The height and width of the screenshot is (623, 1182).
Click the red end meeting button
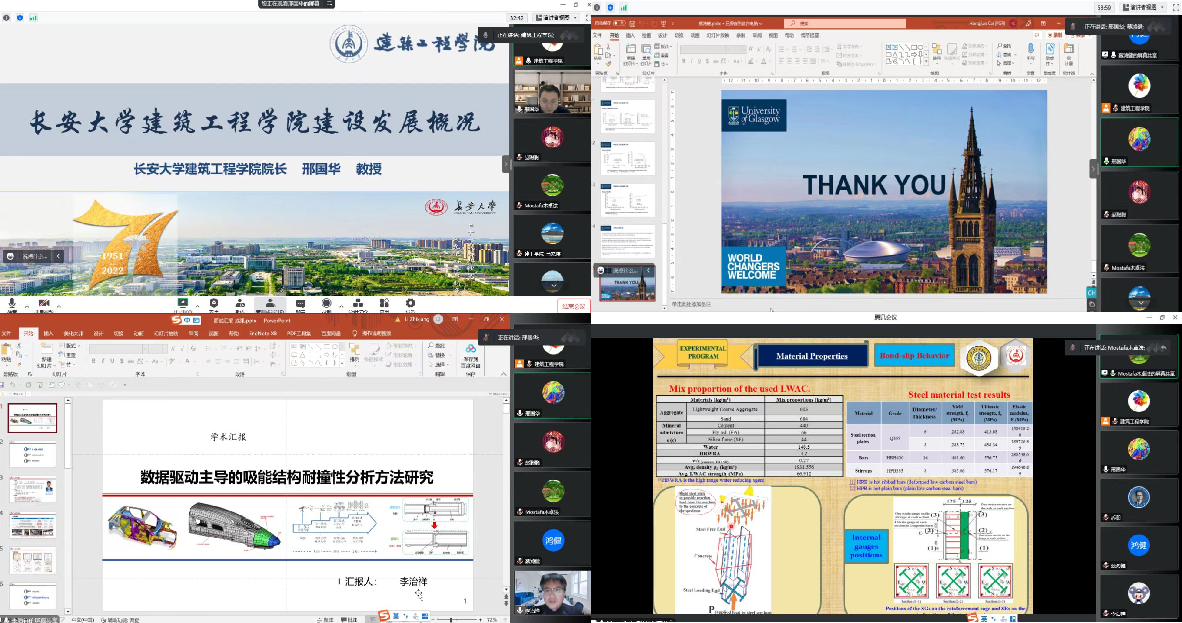pyautogui.click(x=573, y=307)
